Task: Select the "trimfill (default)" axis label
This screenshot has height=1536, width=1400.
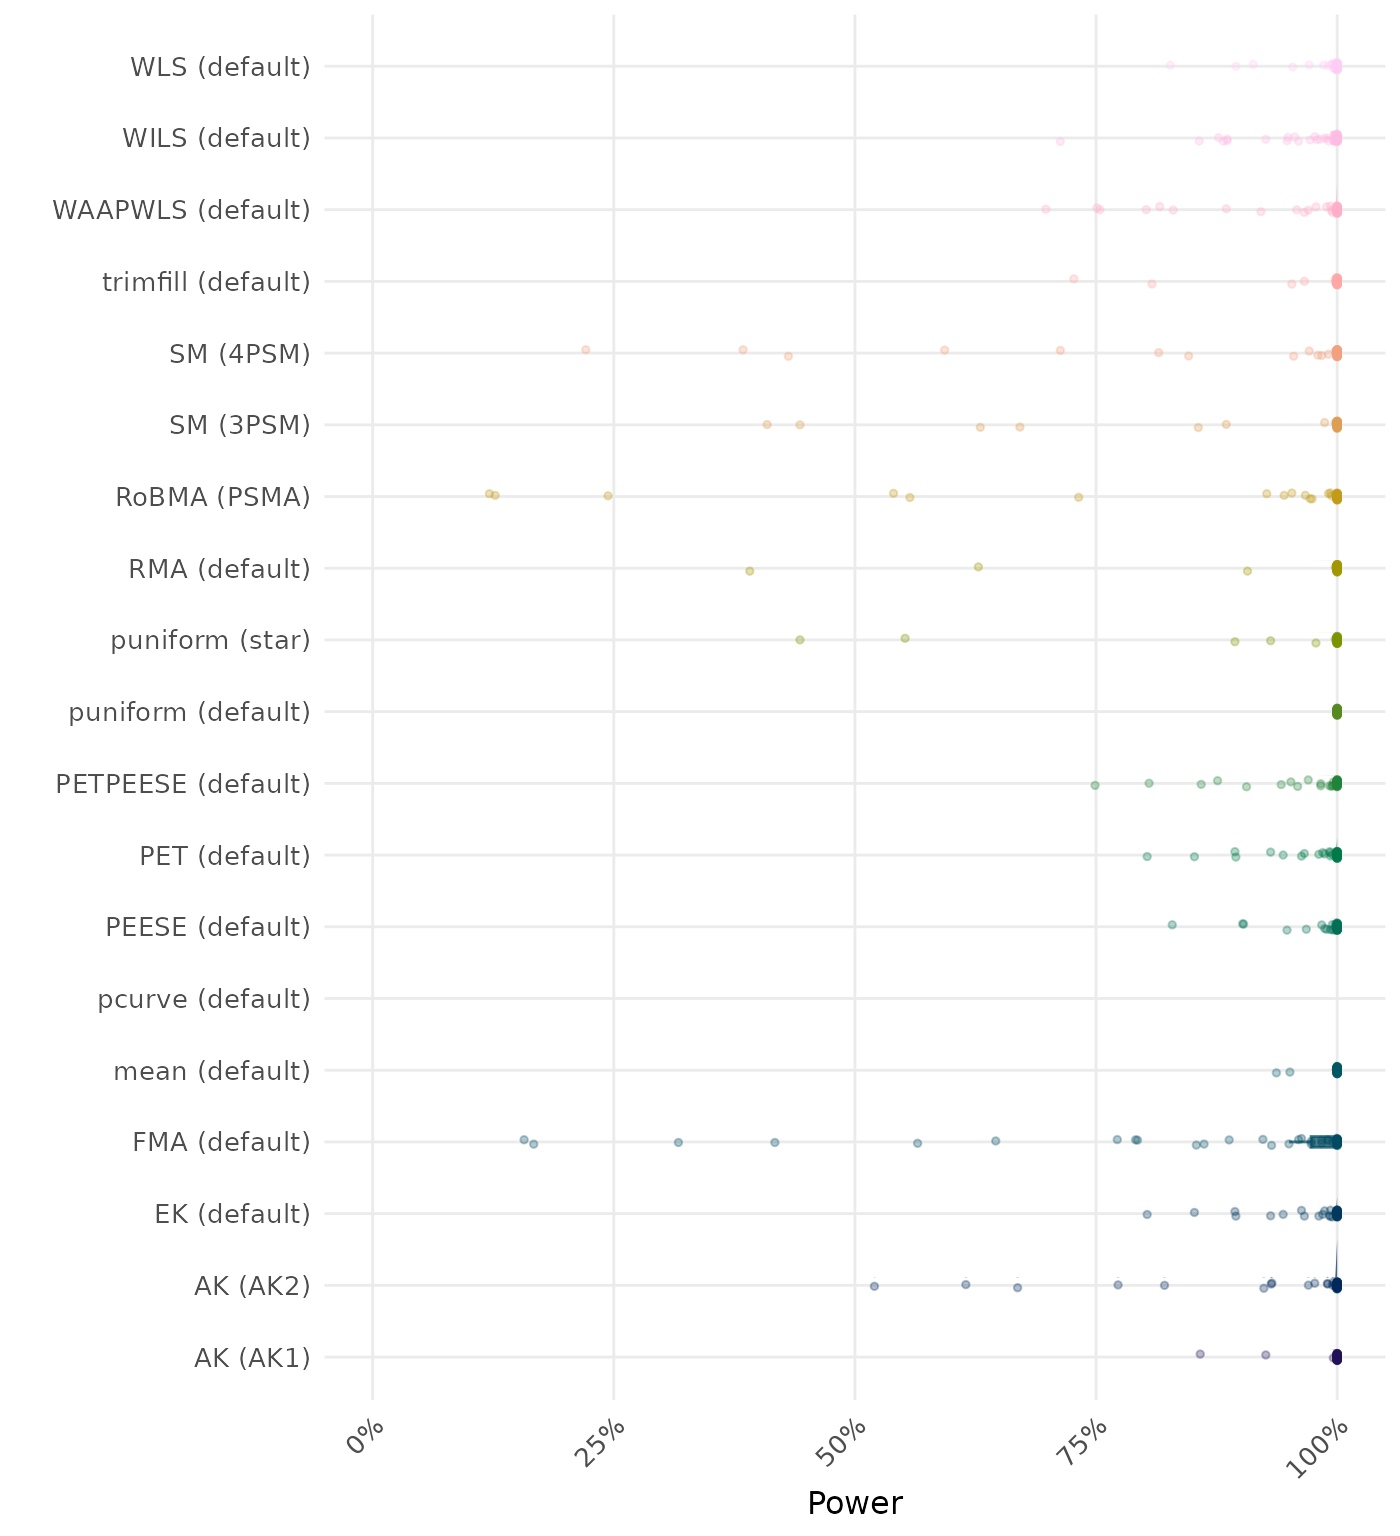Action: [x=206, y=282]
